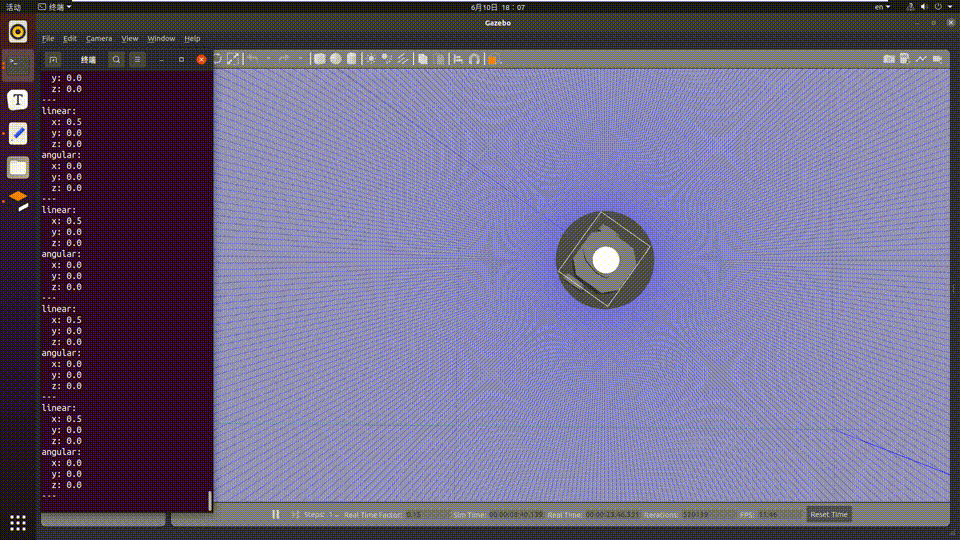Viewport: 960px width, 540px height.
Task: Select the rotate mode tool in Gazebo toolbar
Action: point(218,59)
